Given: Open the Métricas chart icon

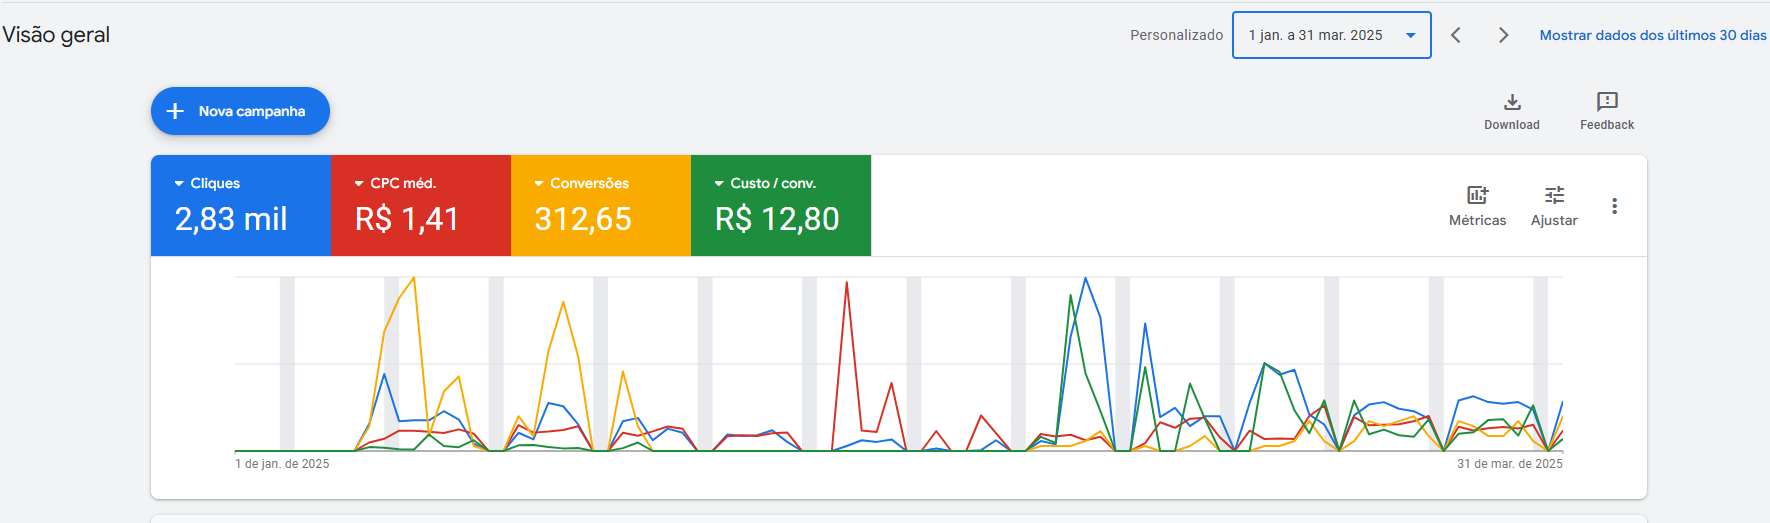Looking at the screenshot, I should pos(1477,196).
